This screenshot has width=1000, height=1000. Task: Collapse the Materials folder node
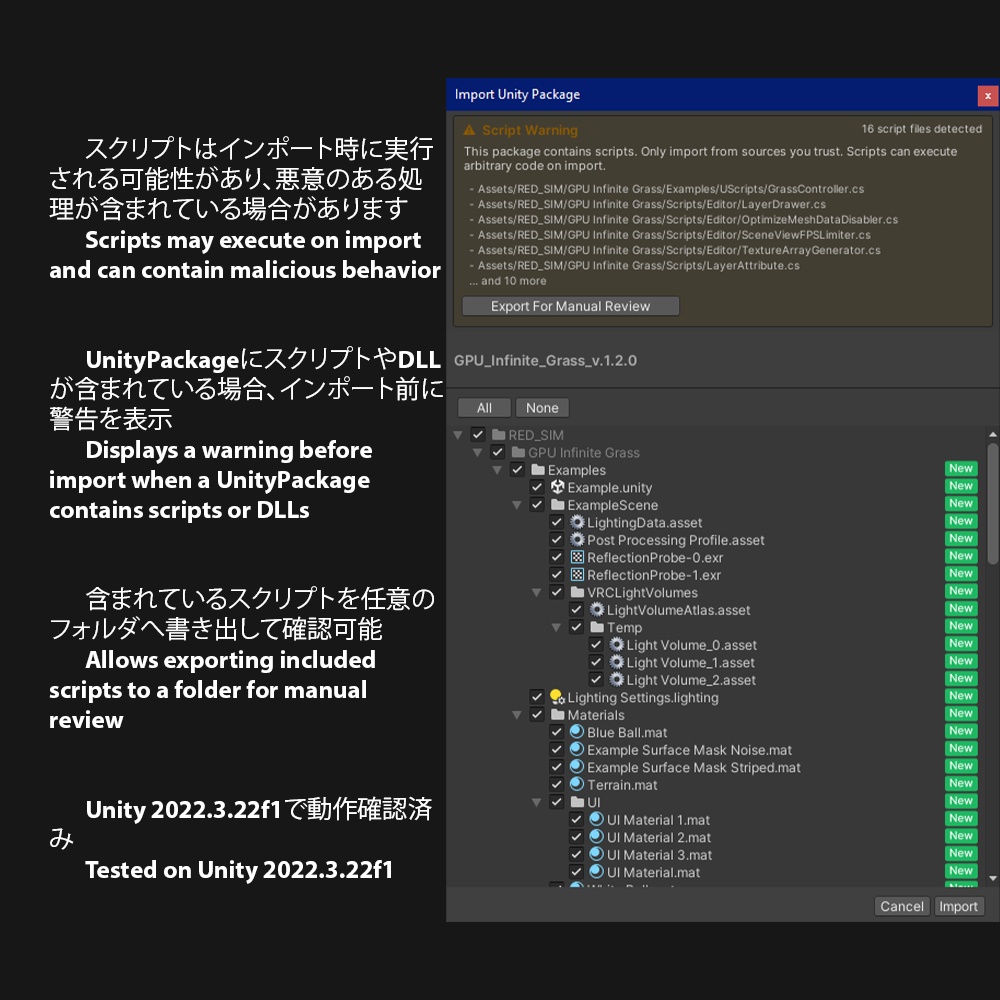pos(517,715)
